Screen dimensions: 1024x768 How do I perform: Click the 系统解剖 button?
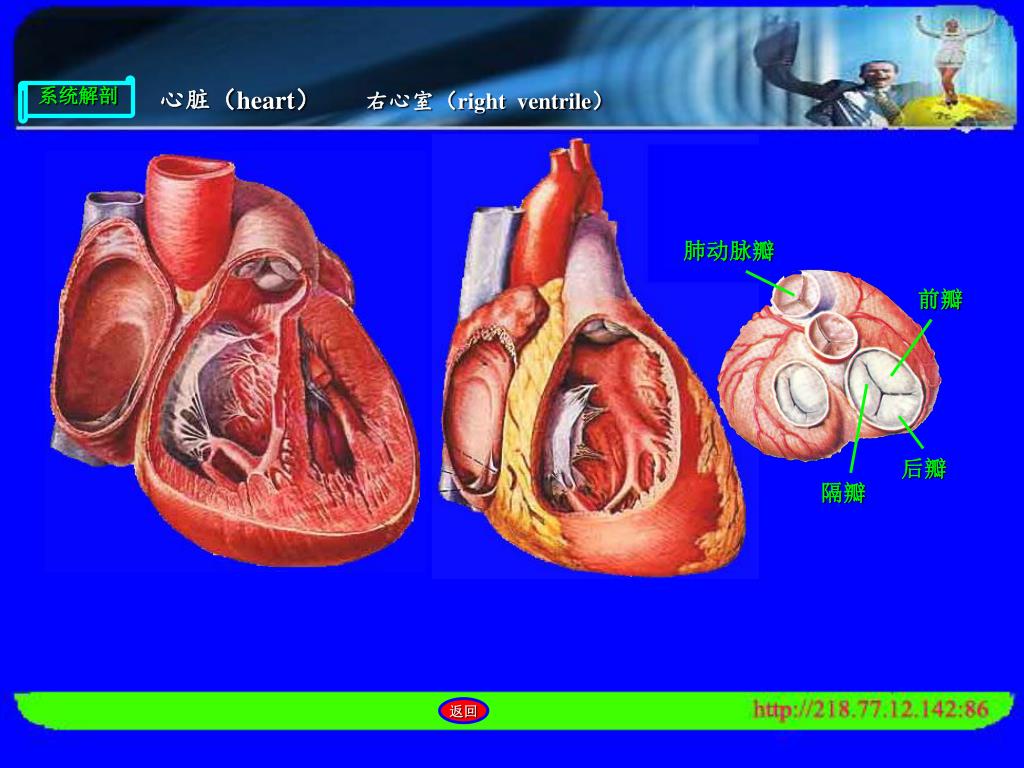tap(76, 98)
